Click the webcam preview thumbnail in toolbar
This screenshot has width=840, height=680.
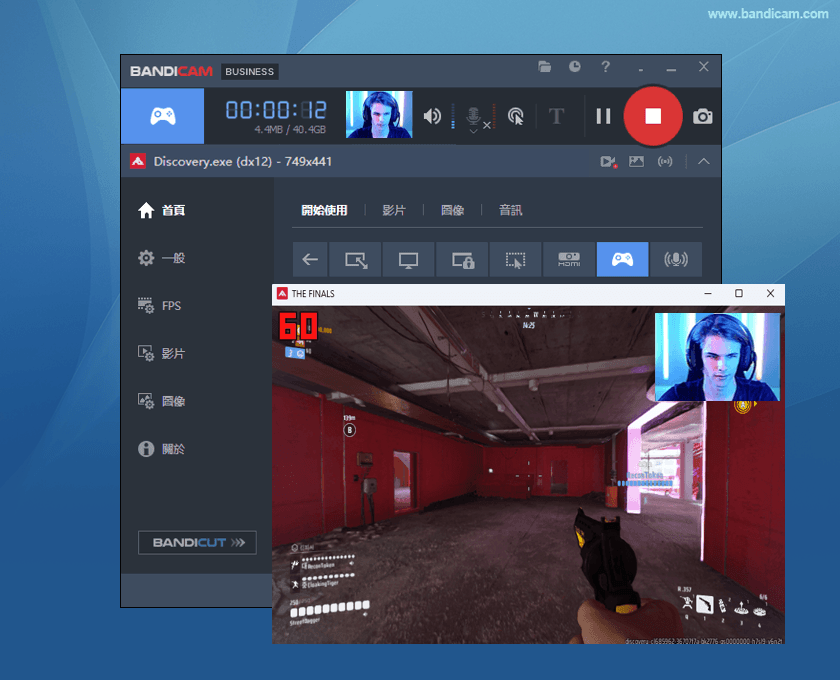[379, 115]
